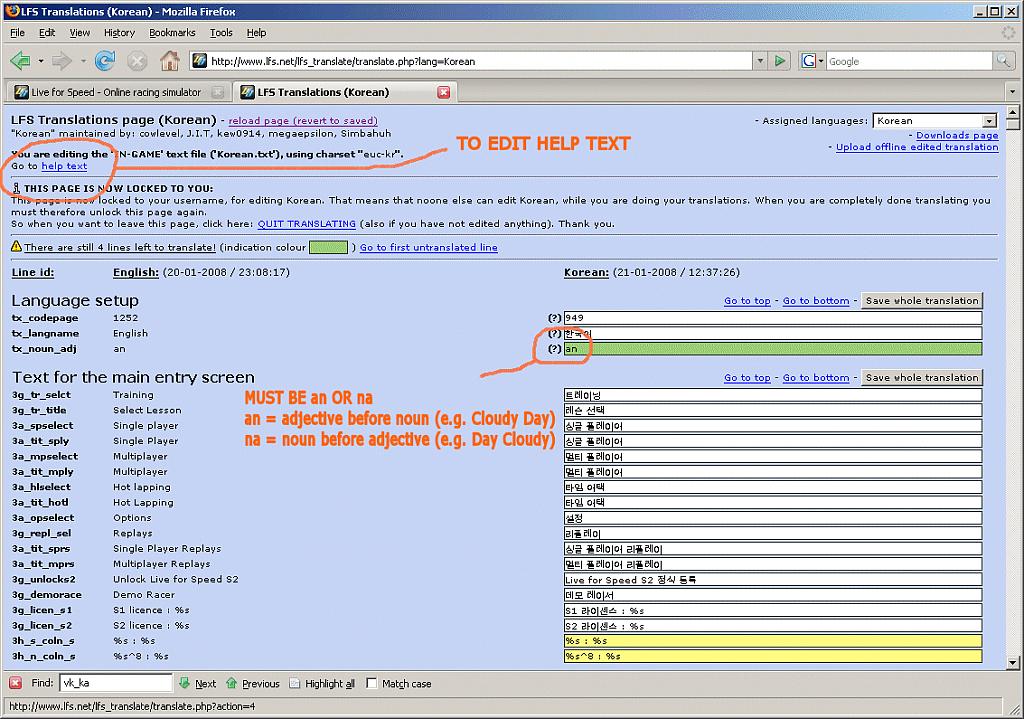The image size is (1024, 719).
Task: Close the Find bar with the red X
Action: click(16, 683)
